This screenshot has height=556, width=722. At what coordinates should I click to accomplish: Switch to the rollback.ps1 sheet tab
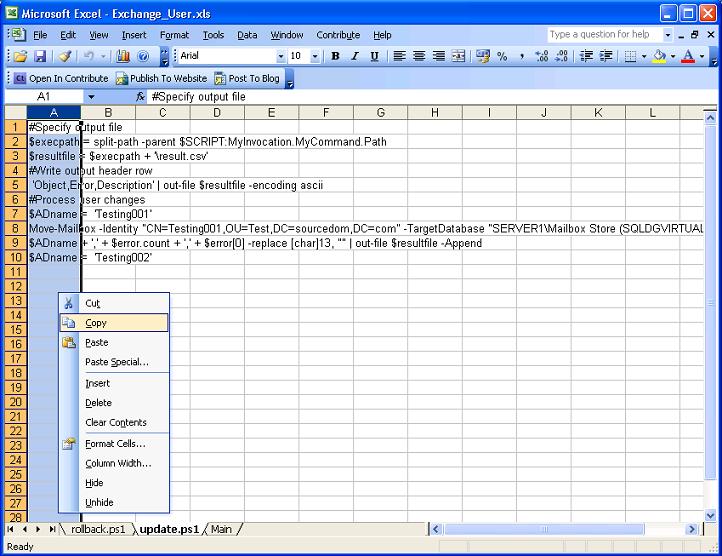pos(98,529)
